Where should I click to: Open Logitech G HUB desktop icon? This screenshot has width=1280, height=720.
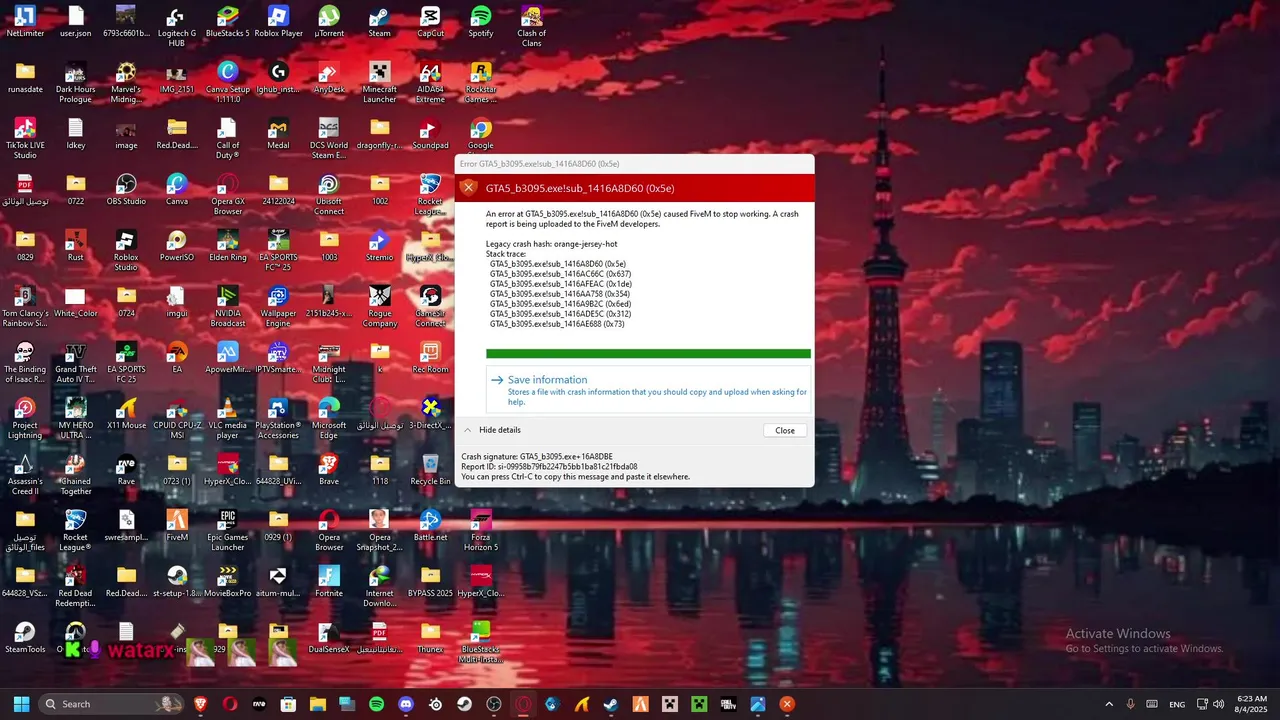[176, 26]
